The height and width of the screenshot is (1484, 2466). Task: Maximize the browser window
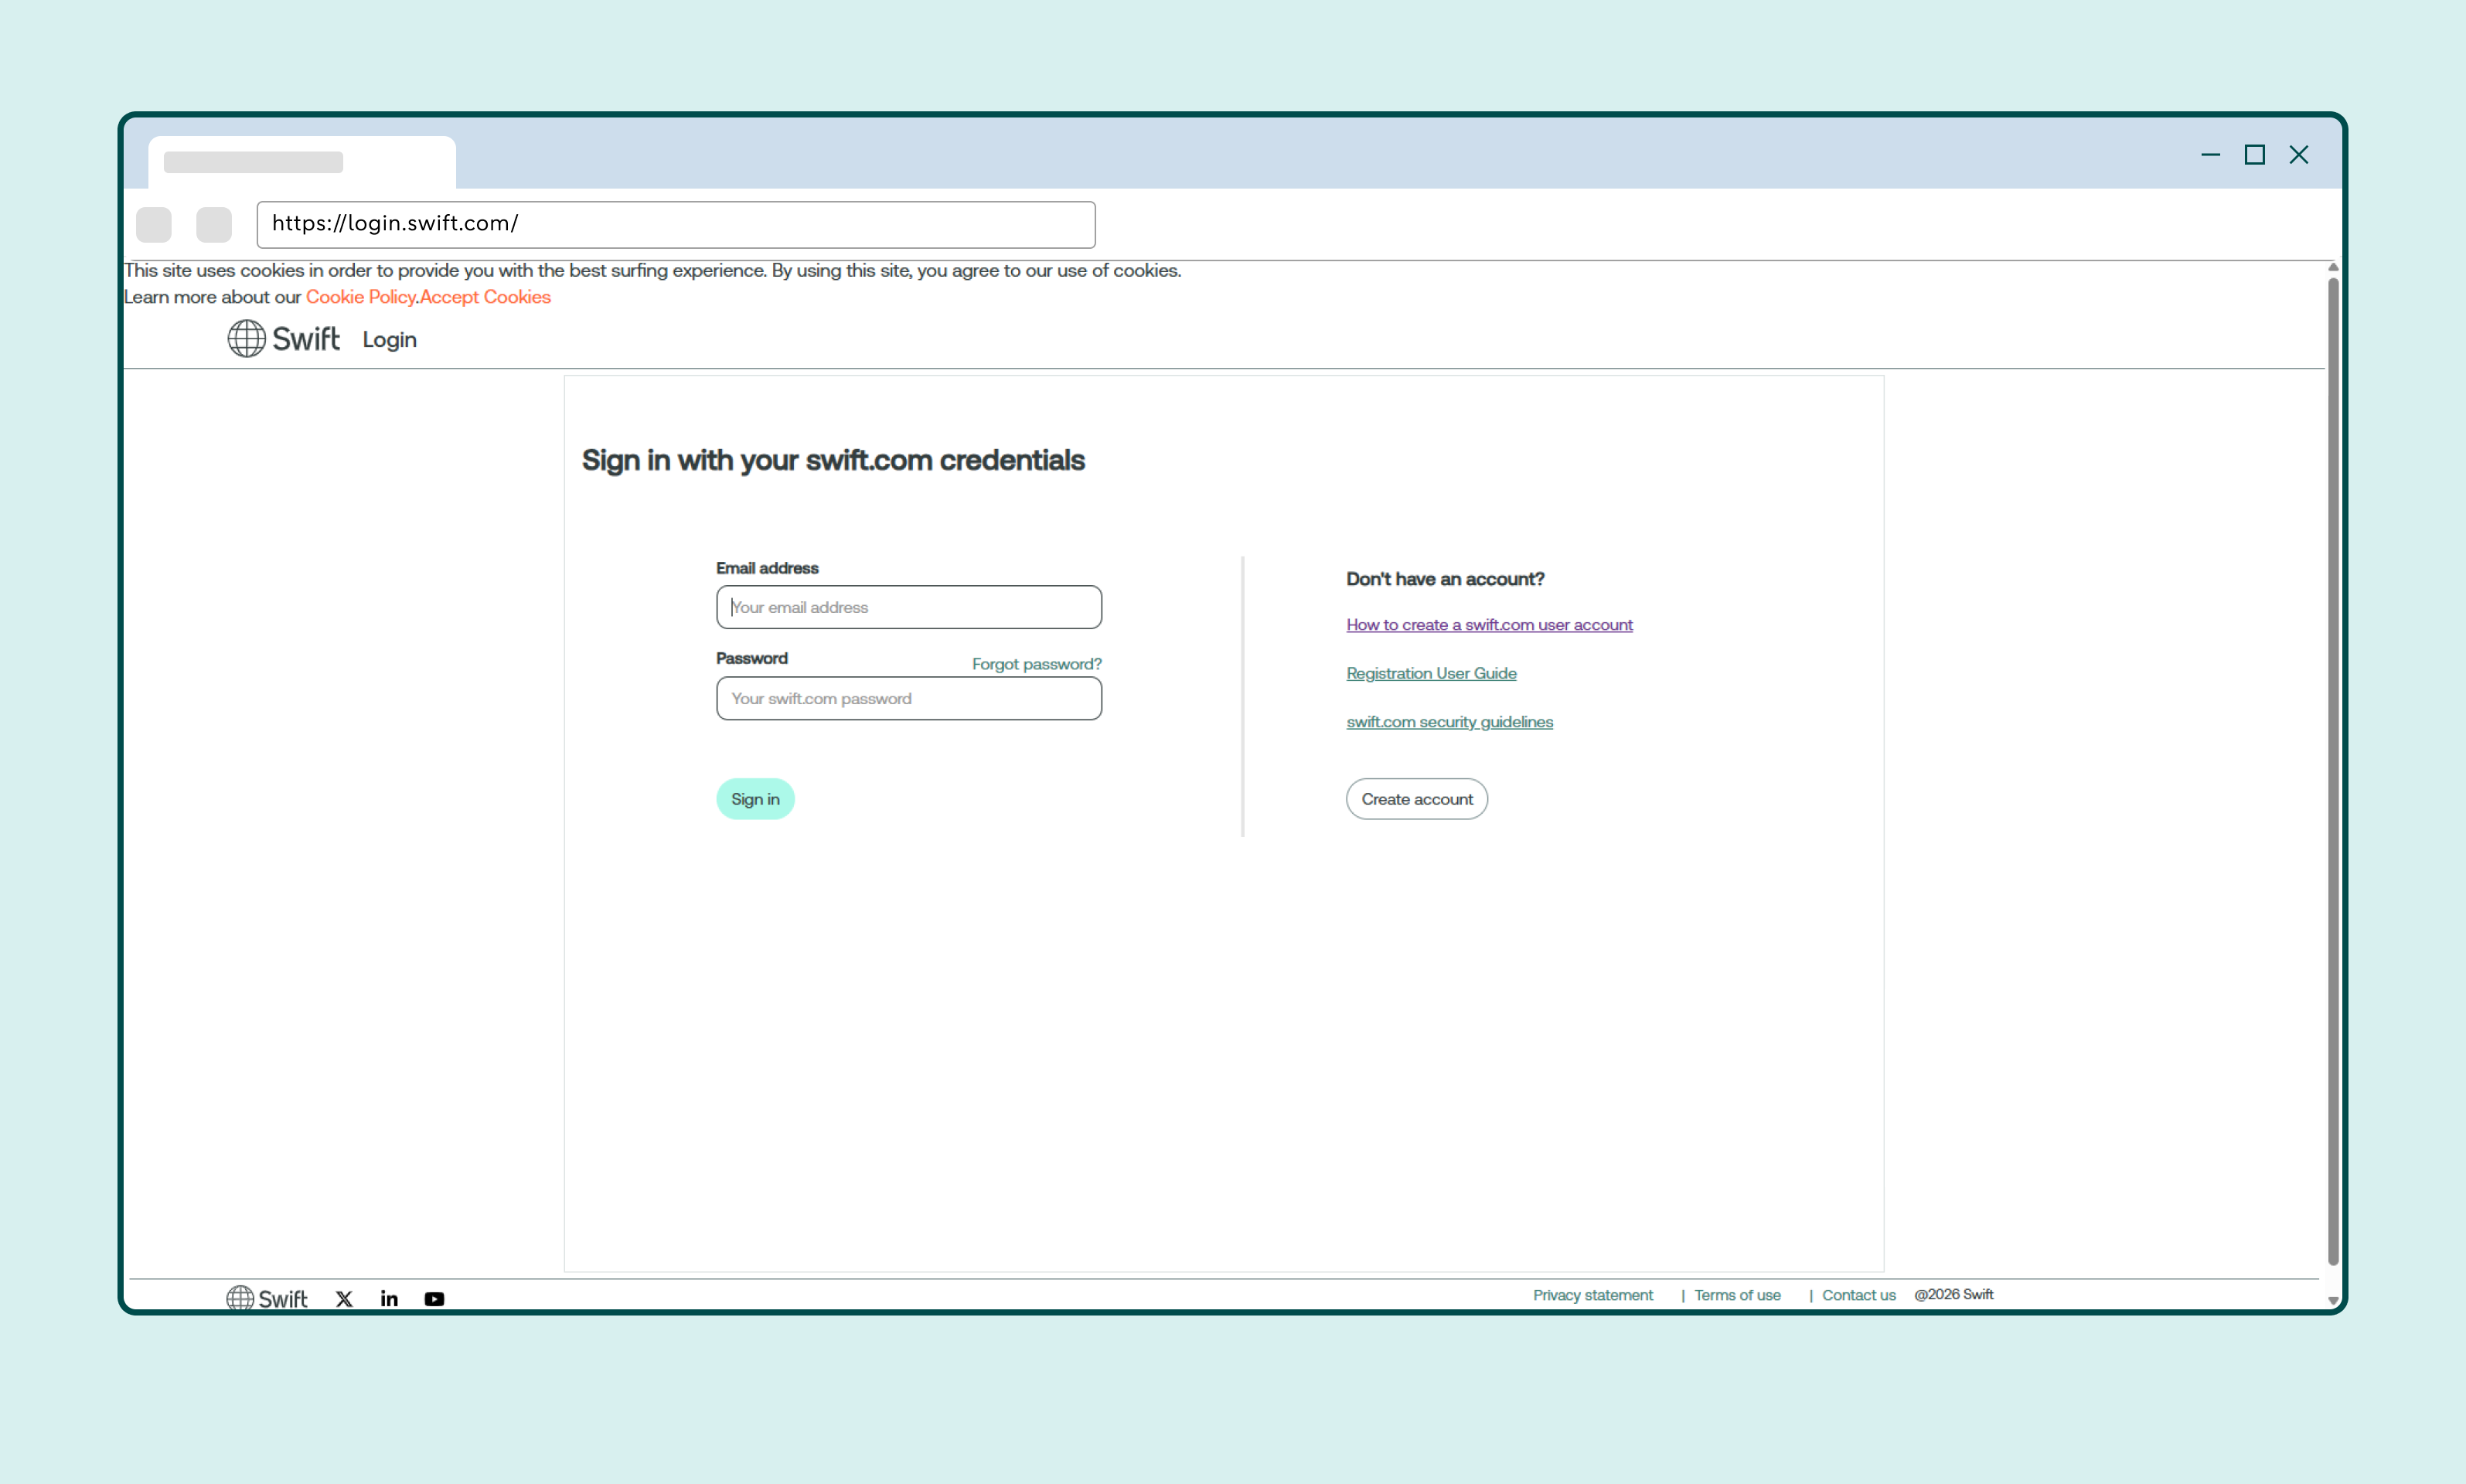2254,154
